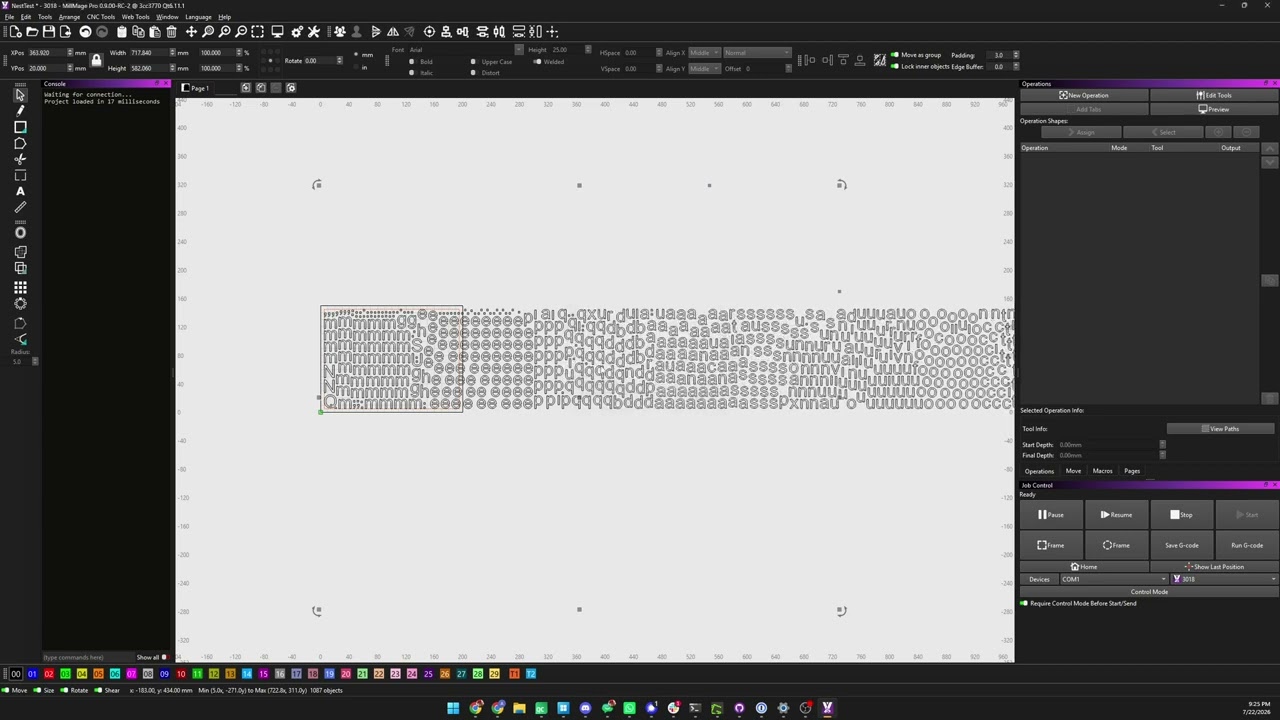Click the delete trash can icon
This screenshot has height=720, width=1280.
tap(171, 32)
